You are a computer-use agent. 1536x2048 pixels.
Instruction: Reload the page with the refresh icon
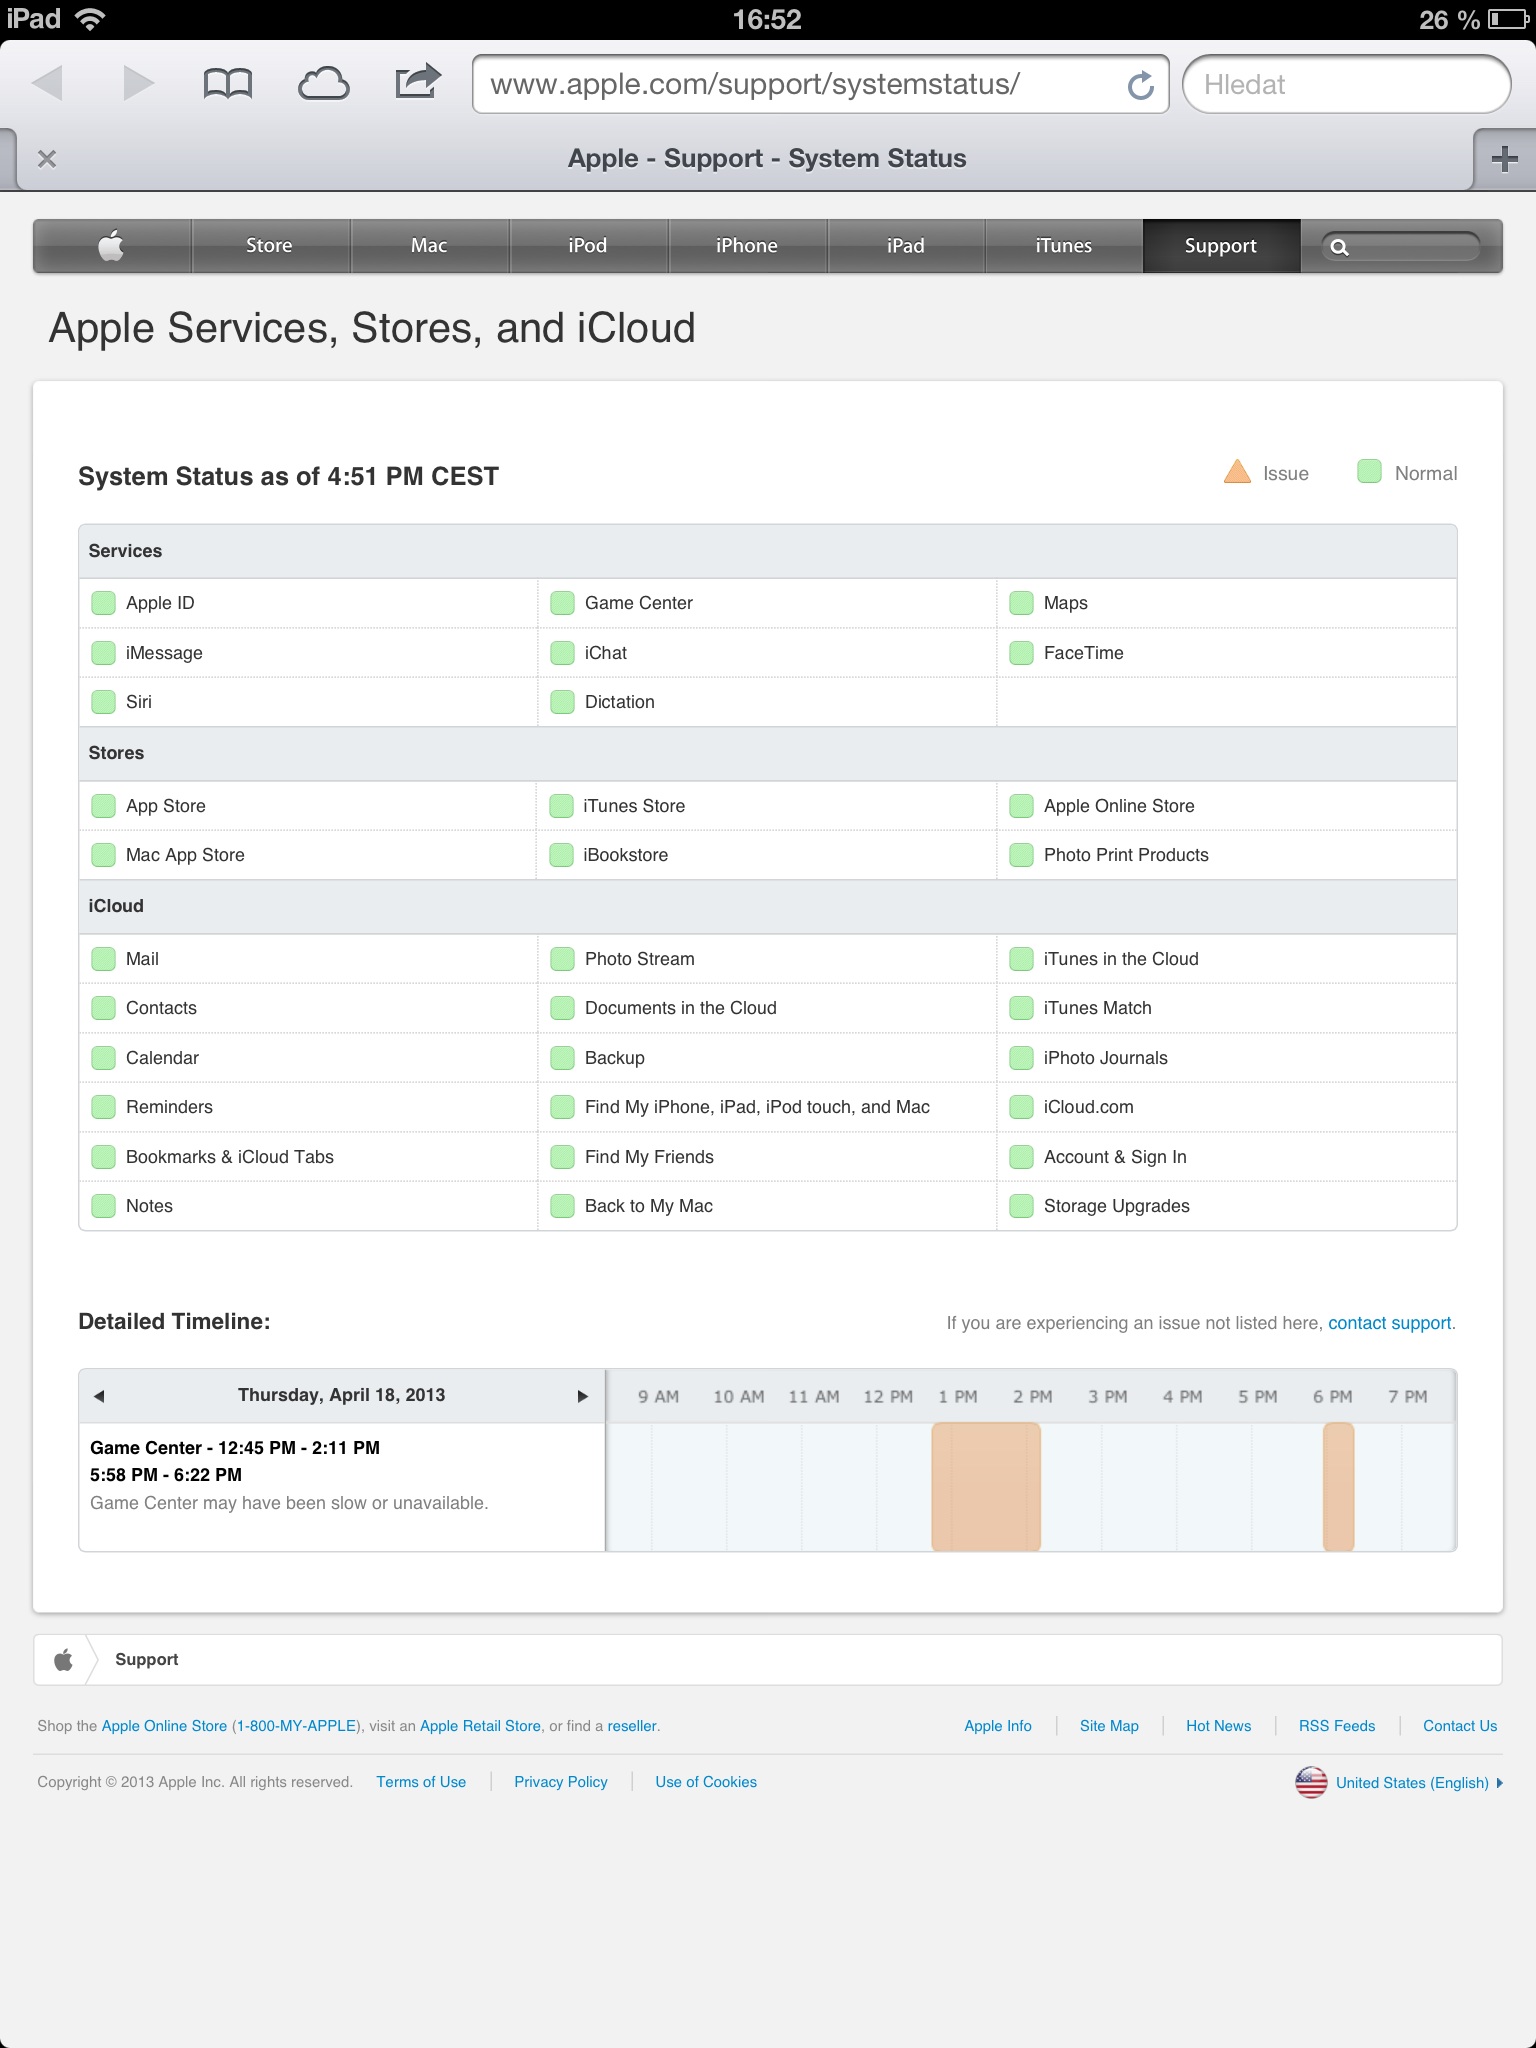coord(1140,86)
